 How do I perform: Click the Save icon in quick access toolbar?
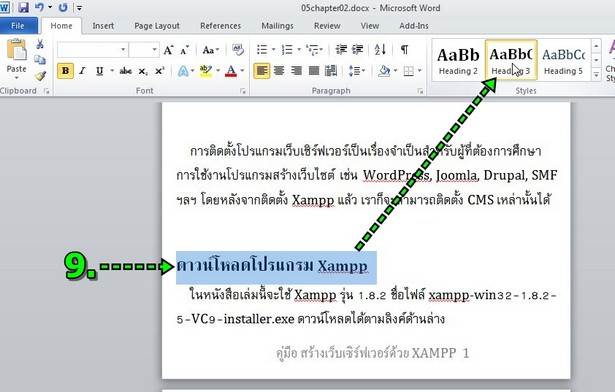(x=23, y=7)
